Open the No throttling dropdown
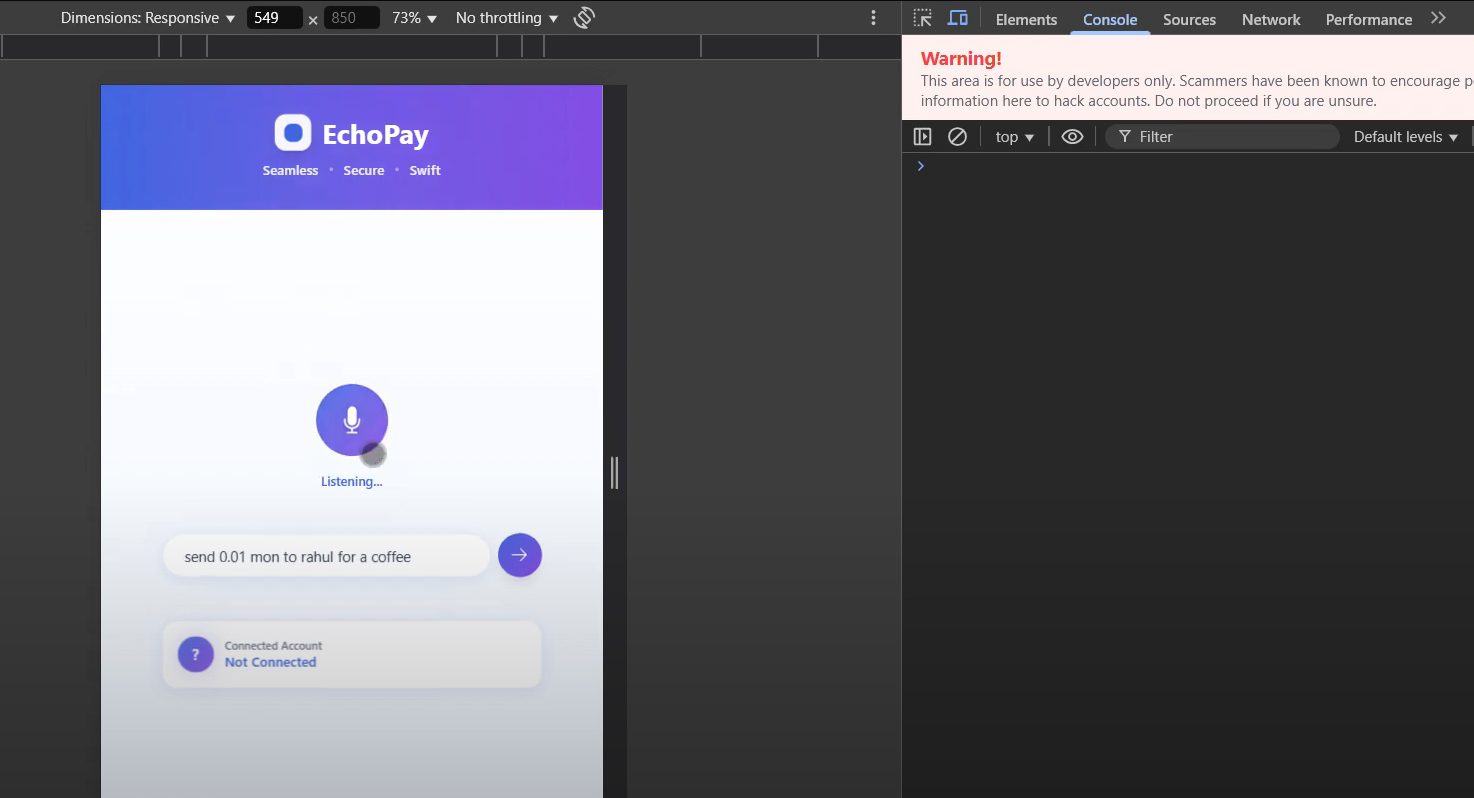 pyautogui.click(x=506, y=17)
